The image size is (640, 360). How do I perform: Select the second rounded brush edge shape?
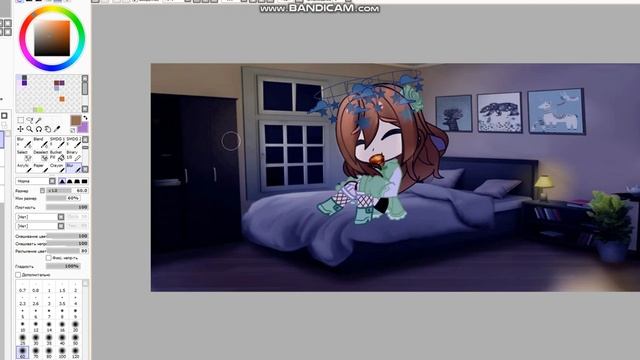point(70,181)
